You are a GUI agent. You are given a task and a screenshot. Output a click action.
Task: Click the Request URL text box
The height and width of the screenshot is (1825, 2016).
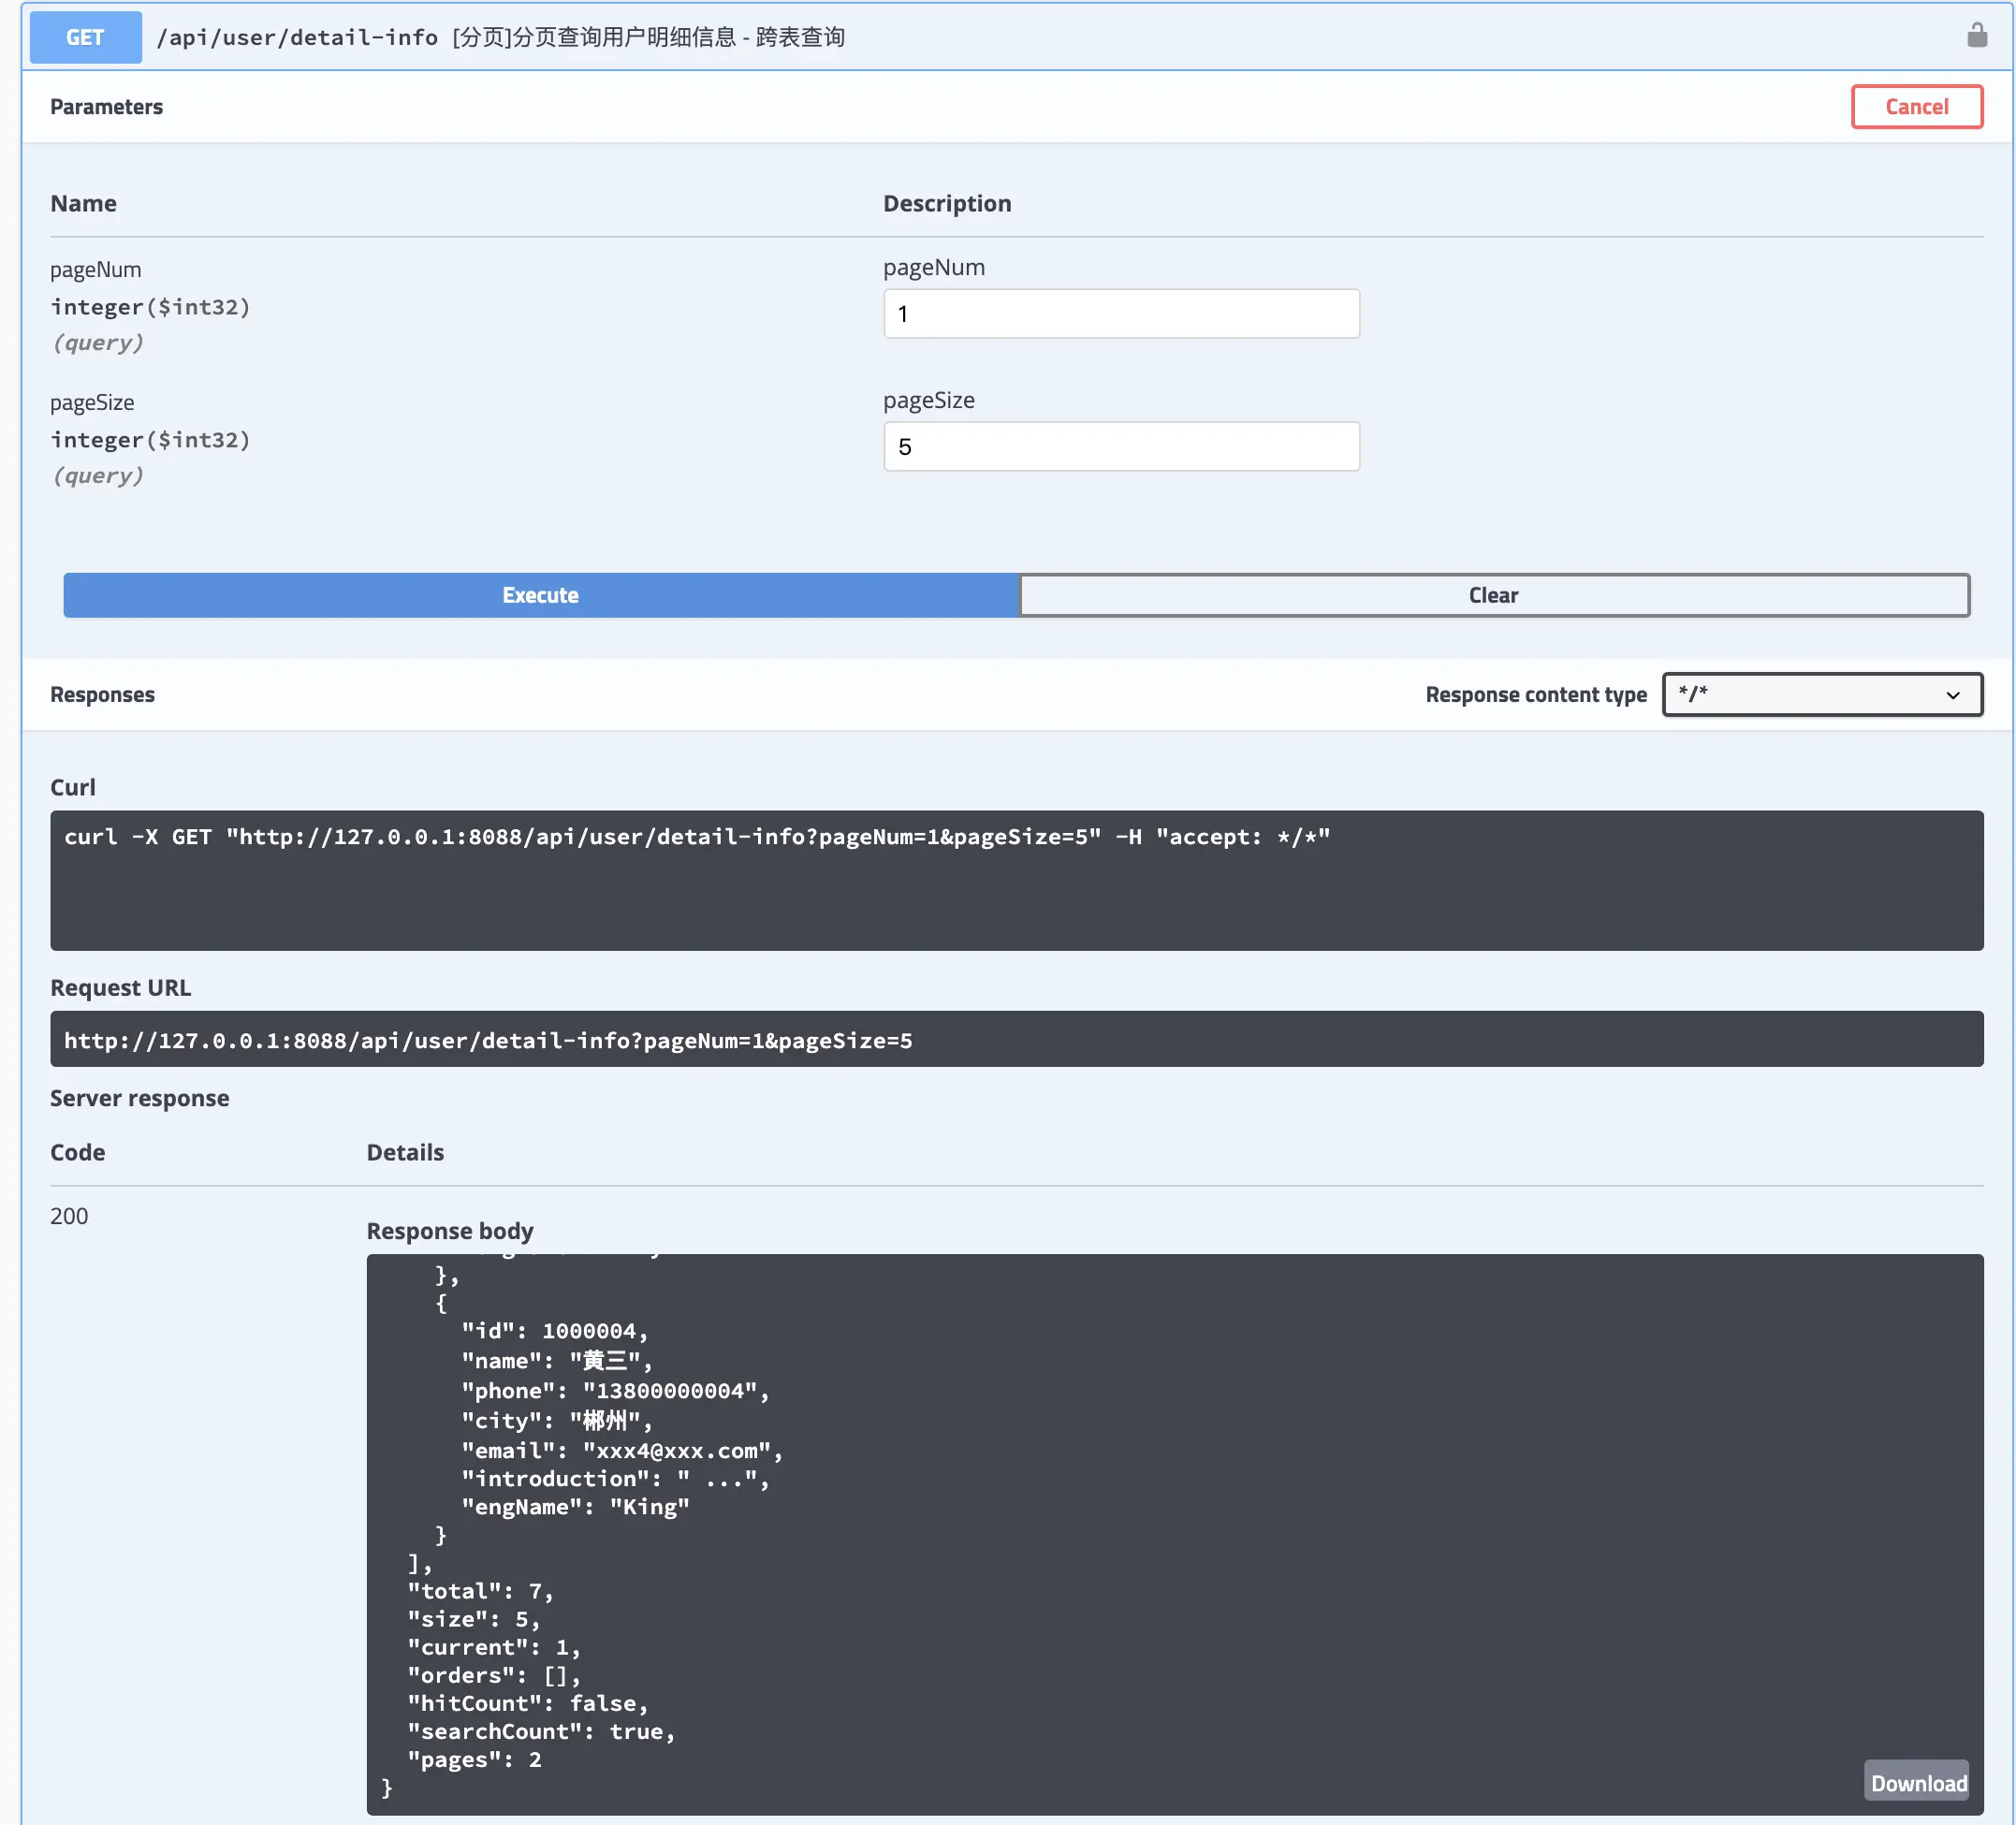tap(1015, 1040)
